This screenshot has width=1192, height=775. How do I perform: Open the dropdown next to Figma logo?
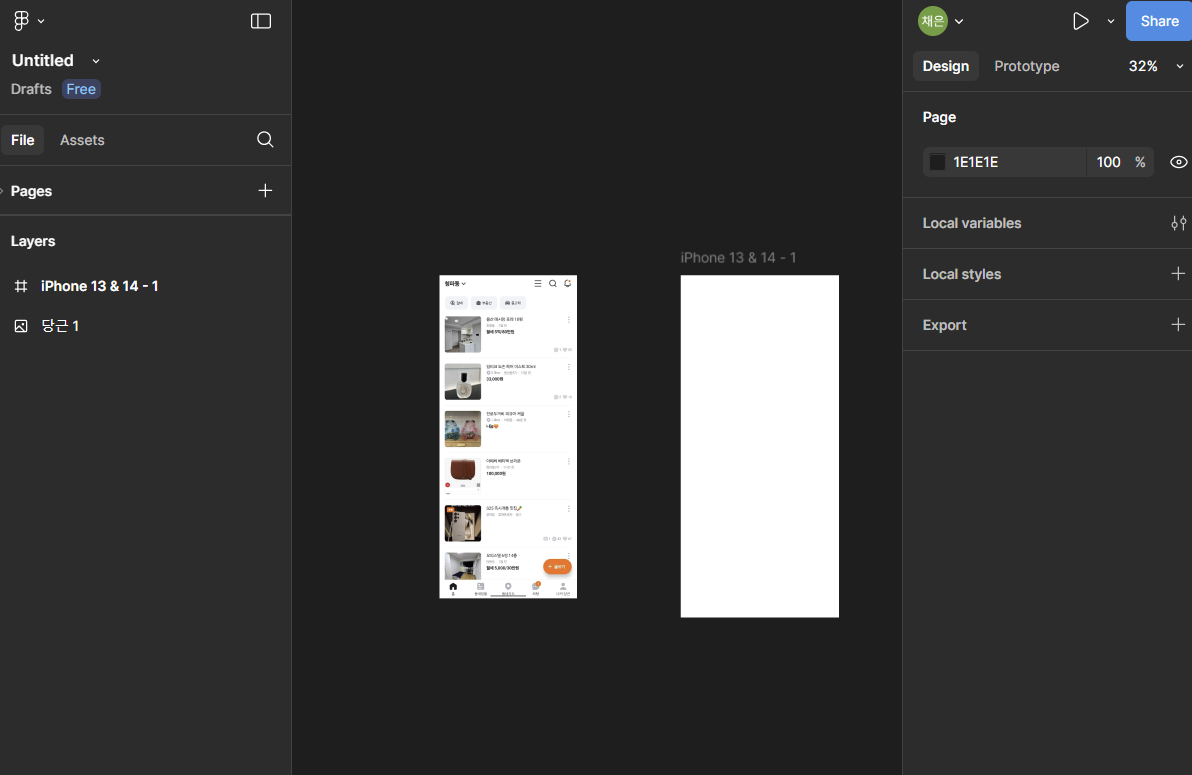coord(41,21)
